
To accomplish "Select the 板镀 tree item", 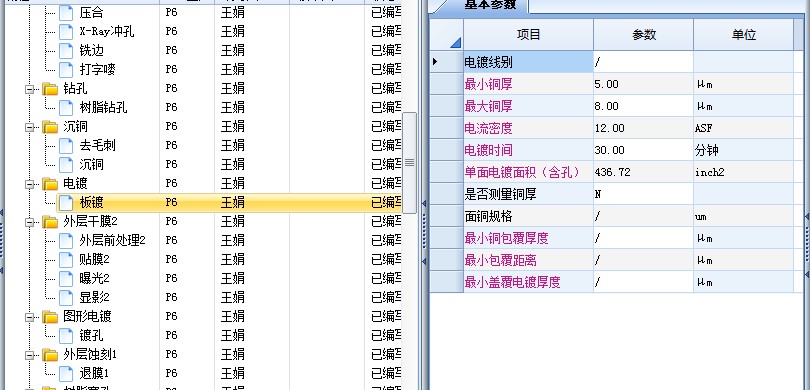I will 91,202.
